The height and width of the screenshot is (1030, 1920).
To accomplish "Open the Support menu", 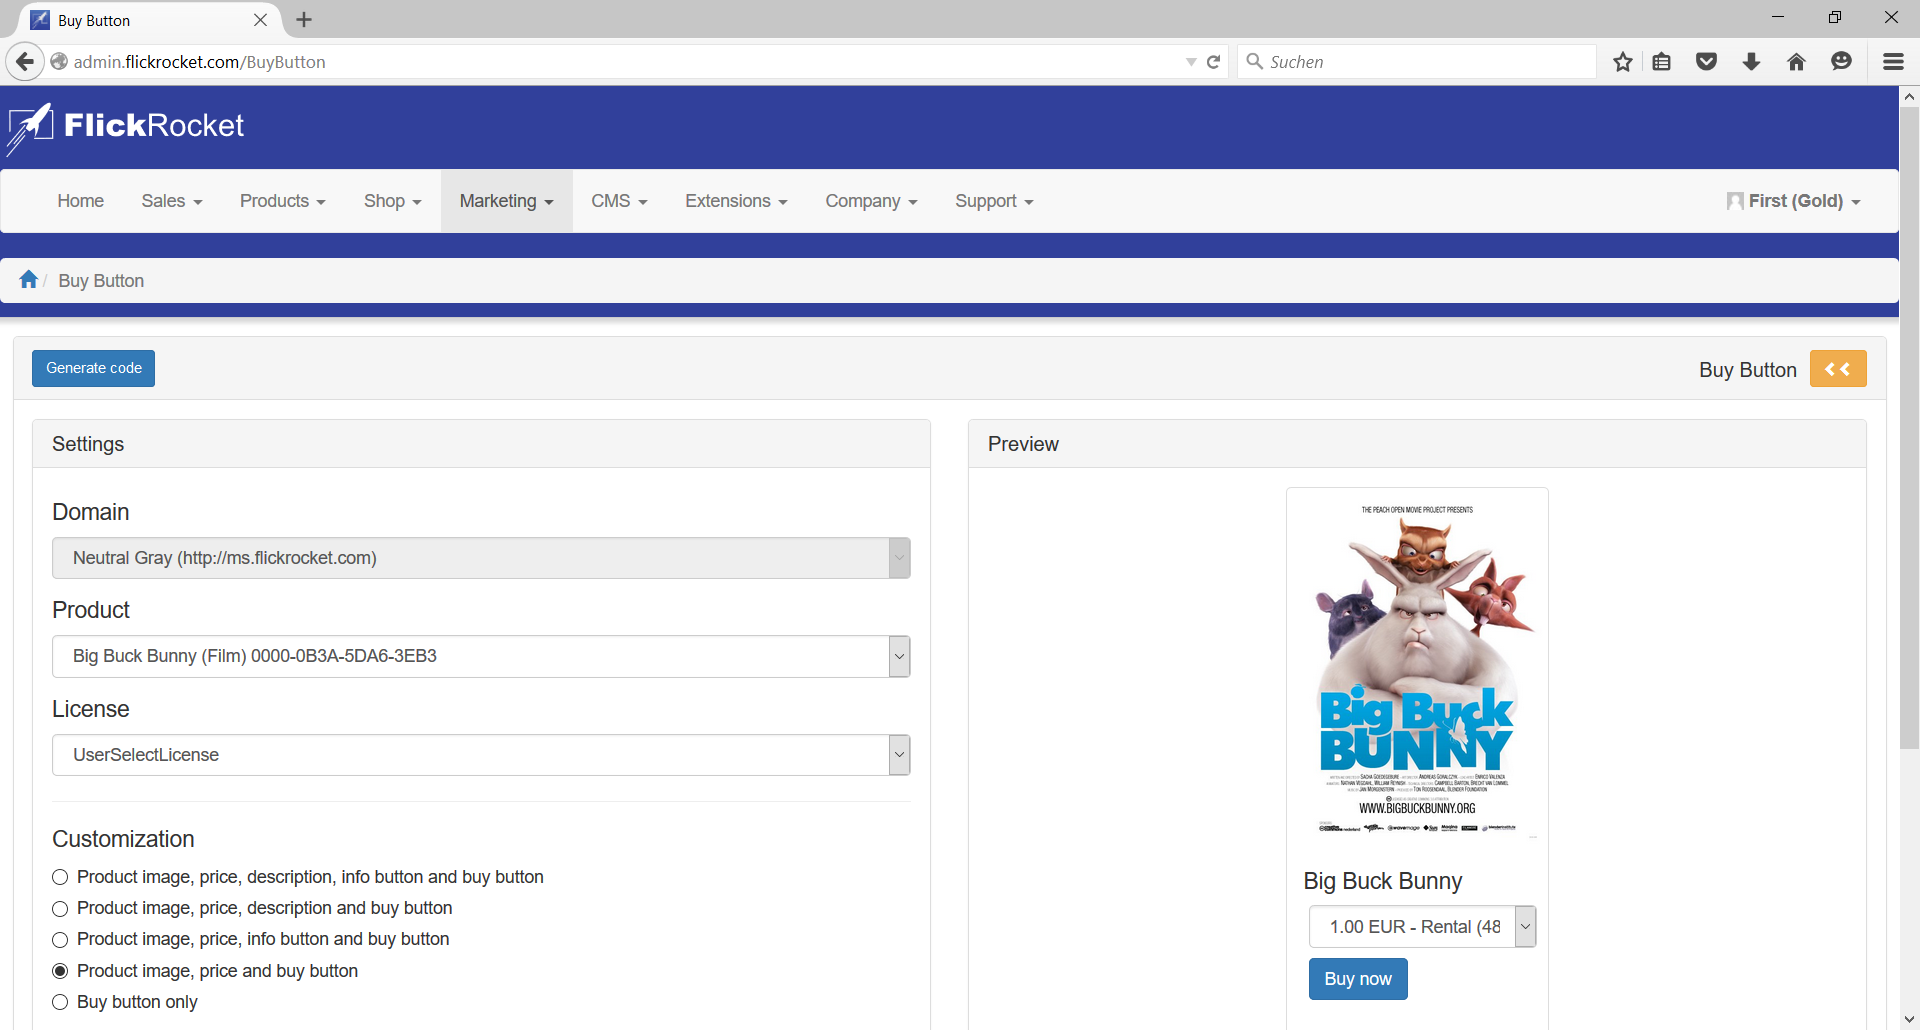I will pyautogui.click(x=994, y=201).
